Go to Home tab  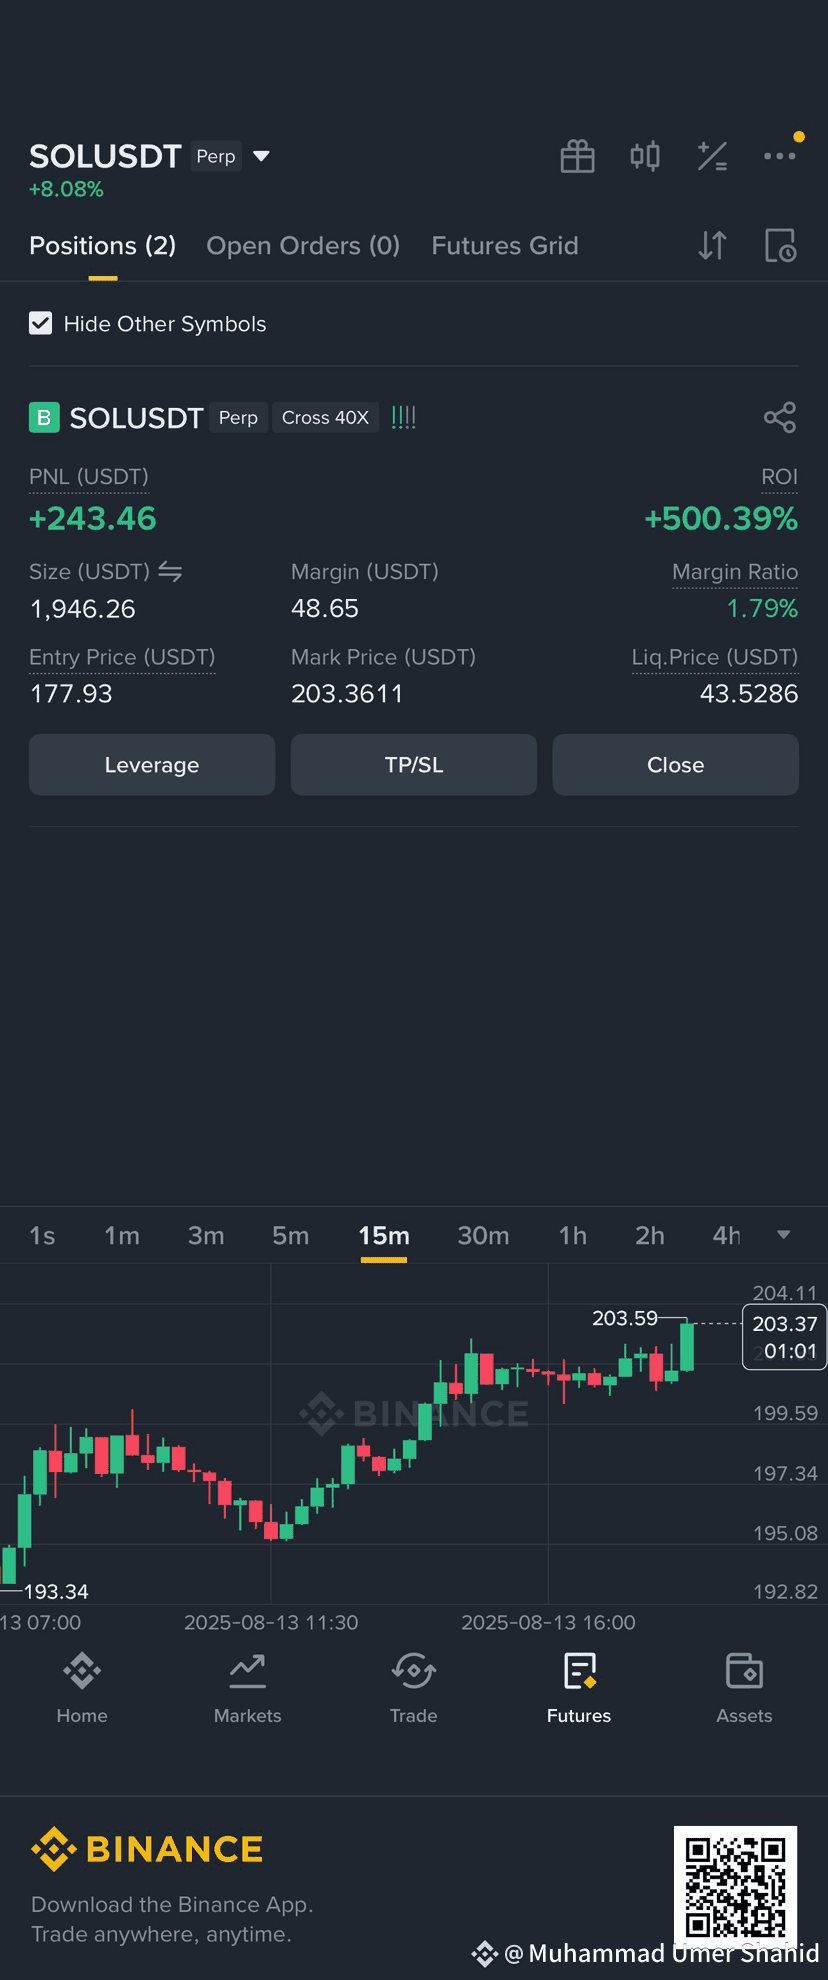82,1689
